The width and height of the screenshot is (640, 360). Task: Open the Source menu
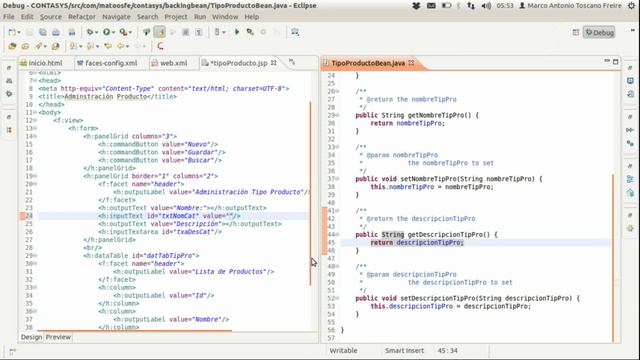[51, 17]
